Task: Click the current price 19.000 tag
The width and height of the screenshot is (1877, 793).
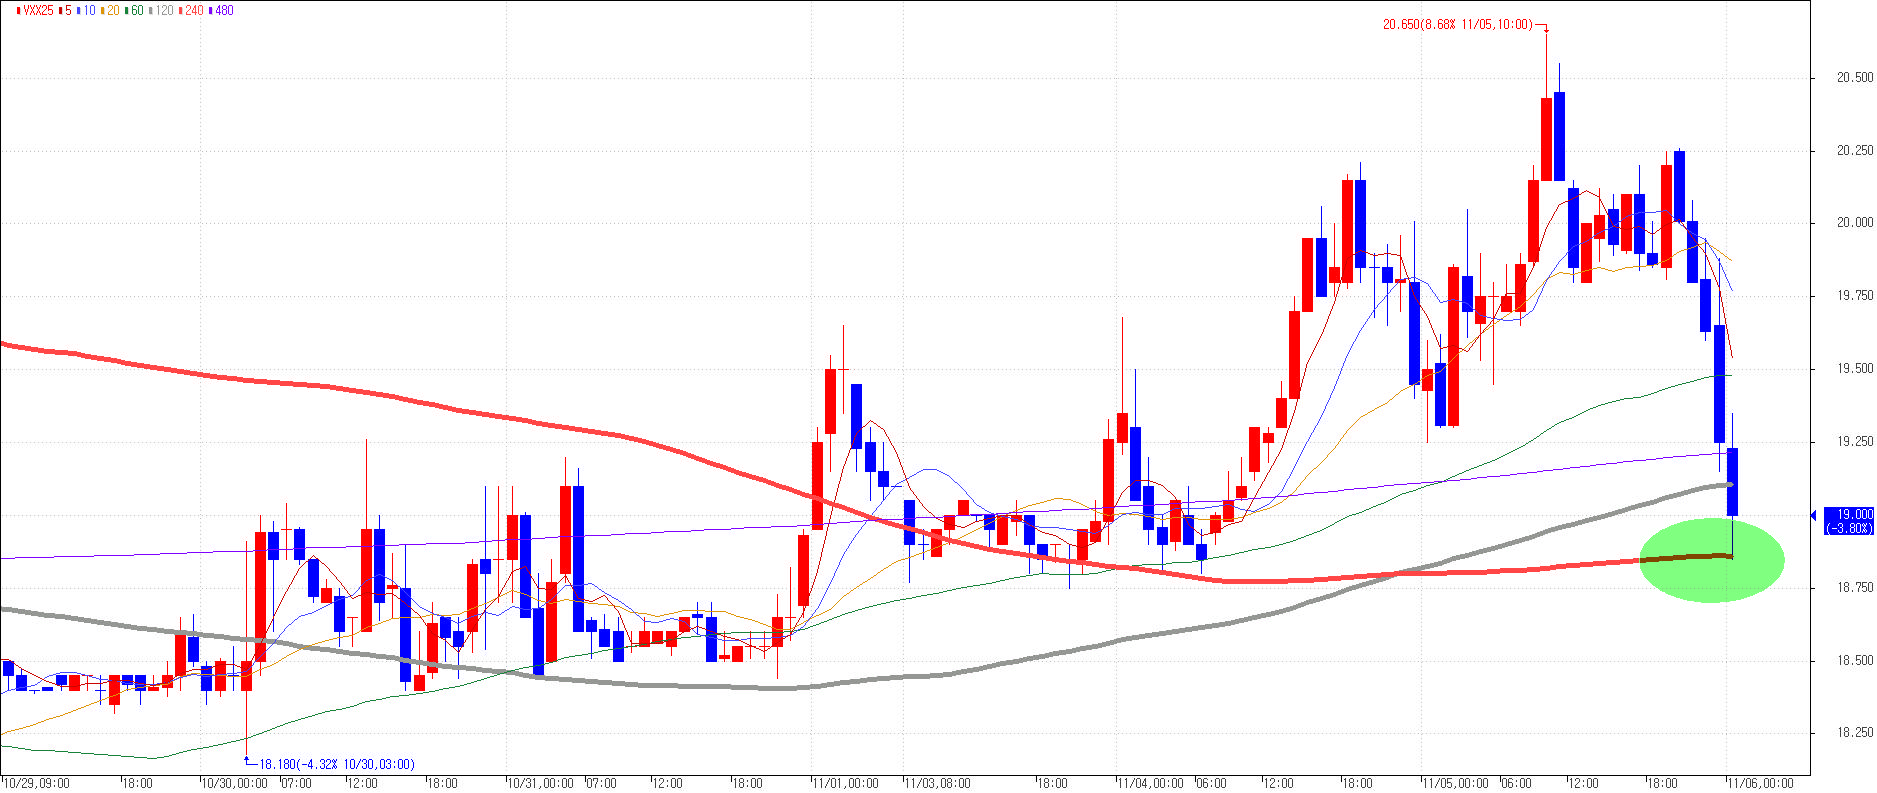Action: 1848,520
